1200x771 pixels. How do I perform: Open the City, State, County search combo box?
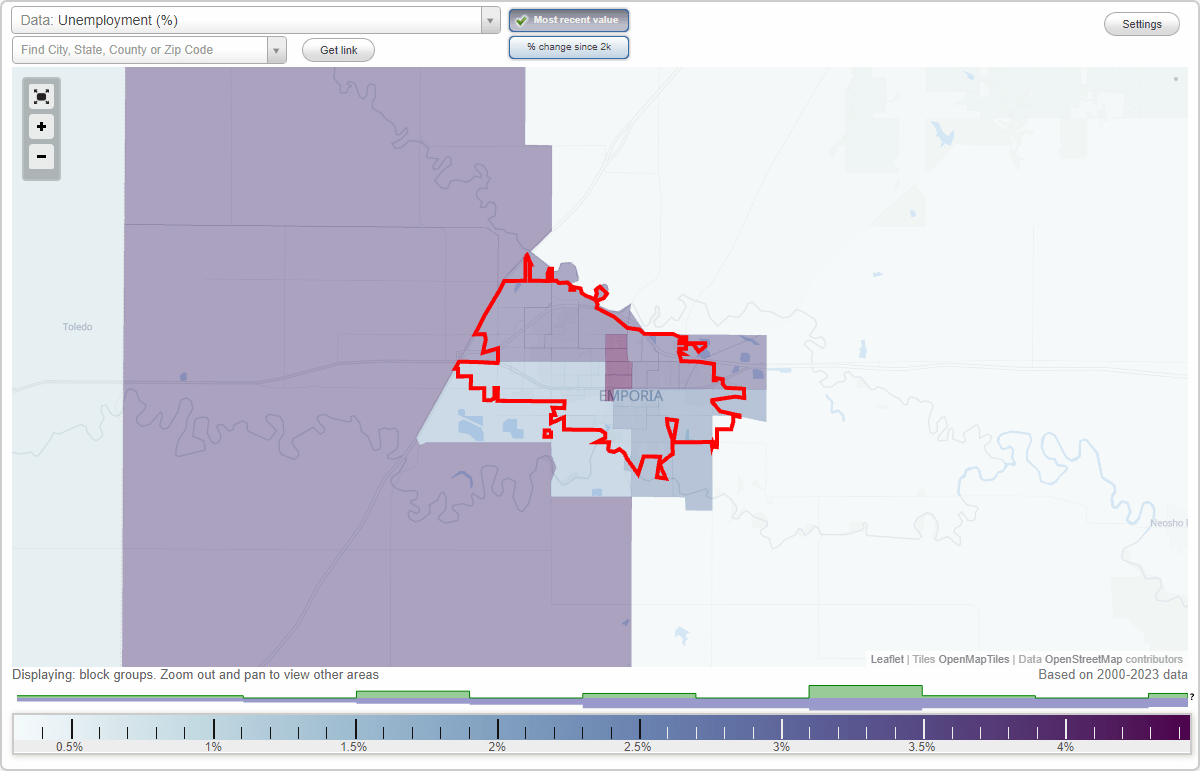[140, 49]
